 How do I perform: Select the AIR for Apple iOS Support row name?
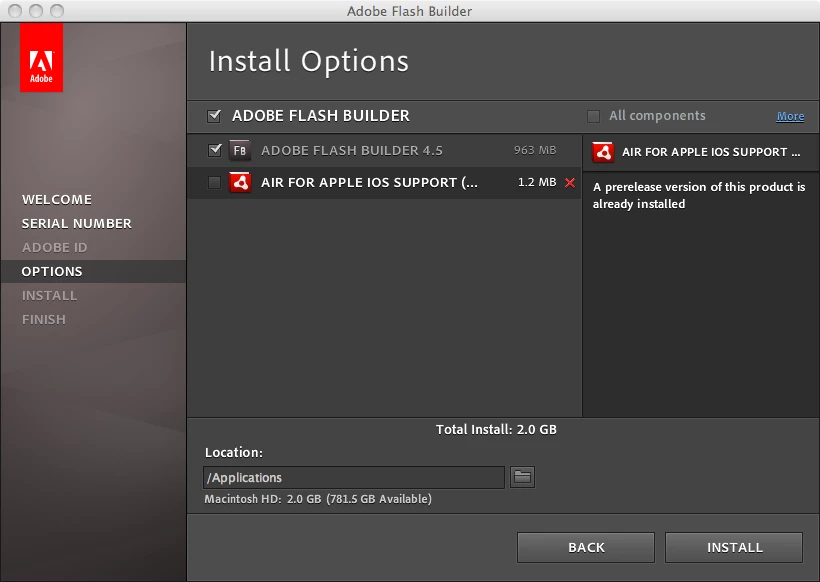(369, 182)
